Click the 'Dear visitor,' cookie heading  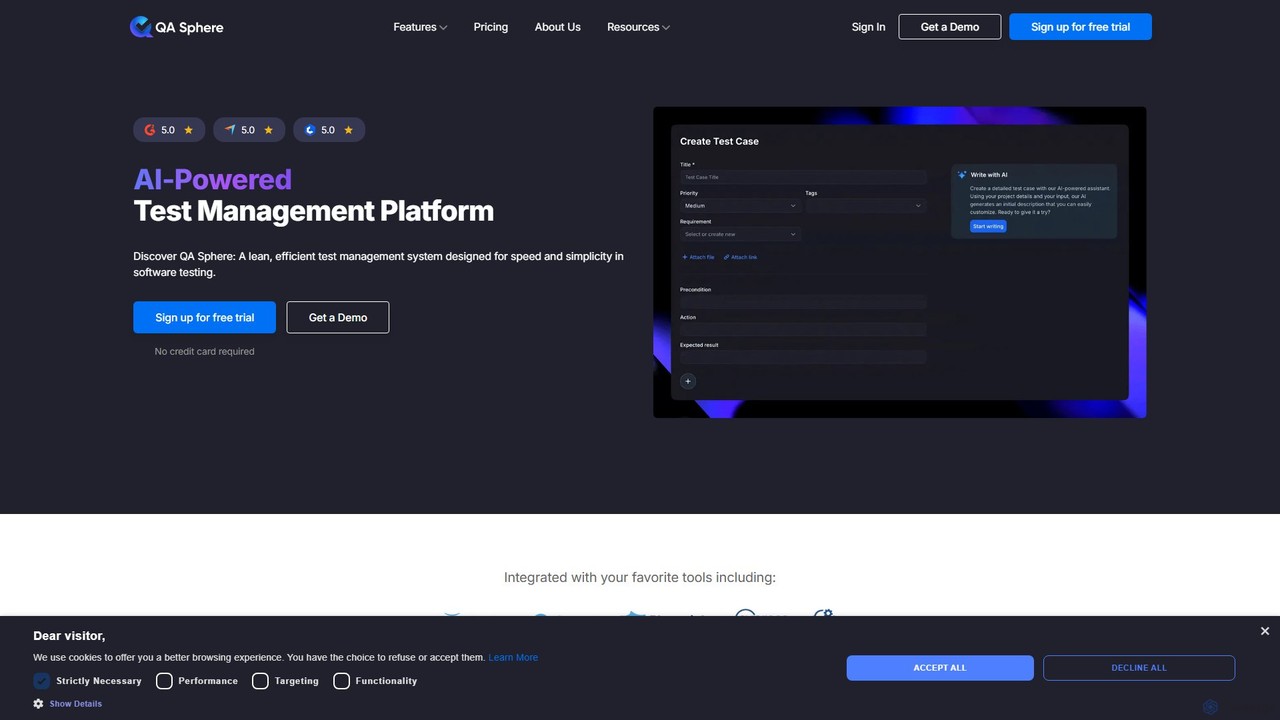click(69, 636)
